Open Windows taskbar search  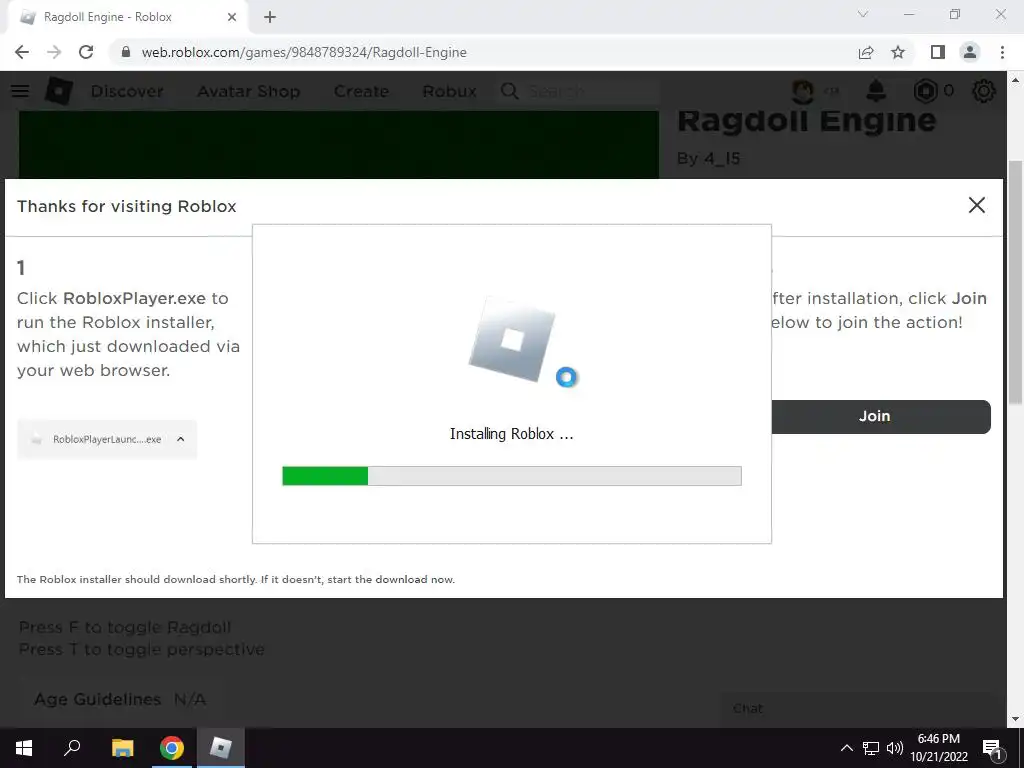tap(72, 748)
